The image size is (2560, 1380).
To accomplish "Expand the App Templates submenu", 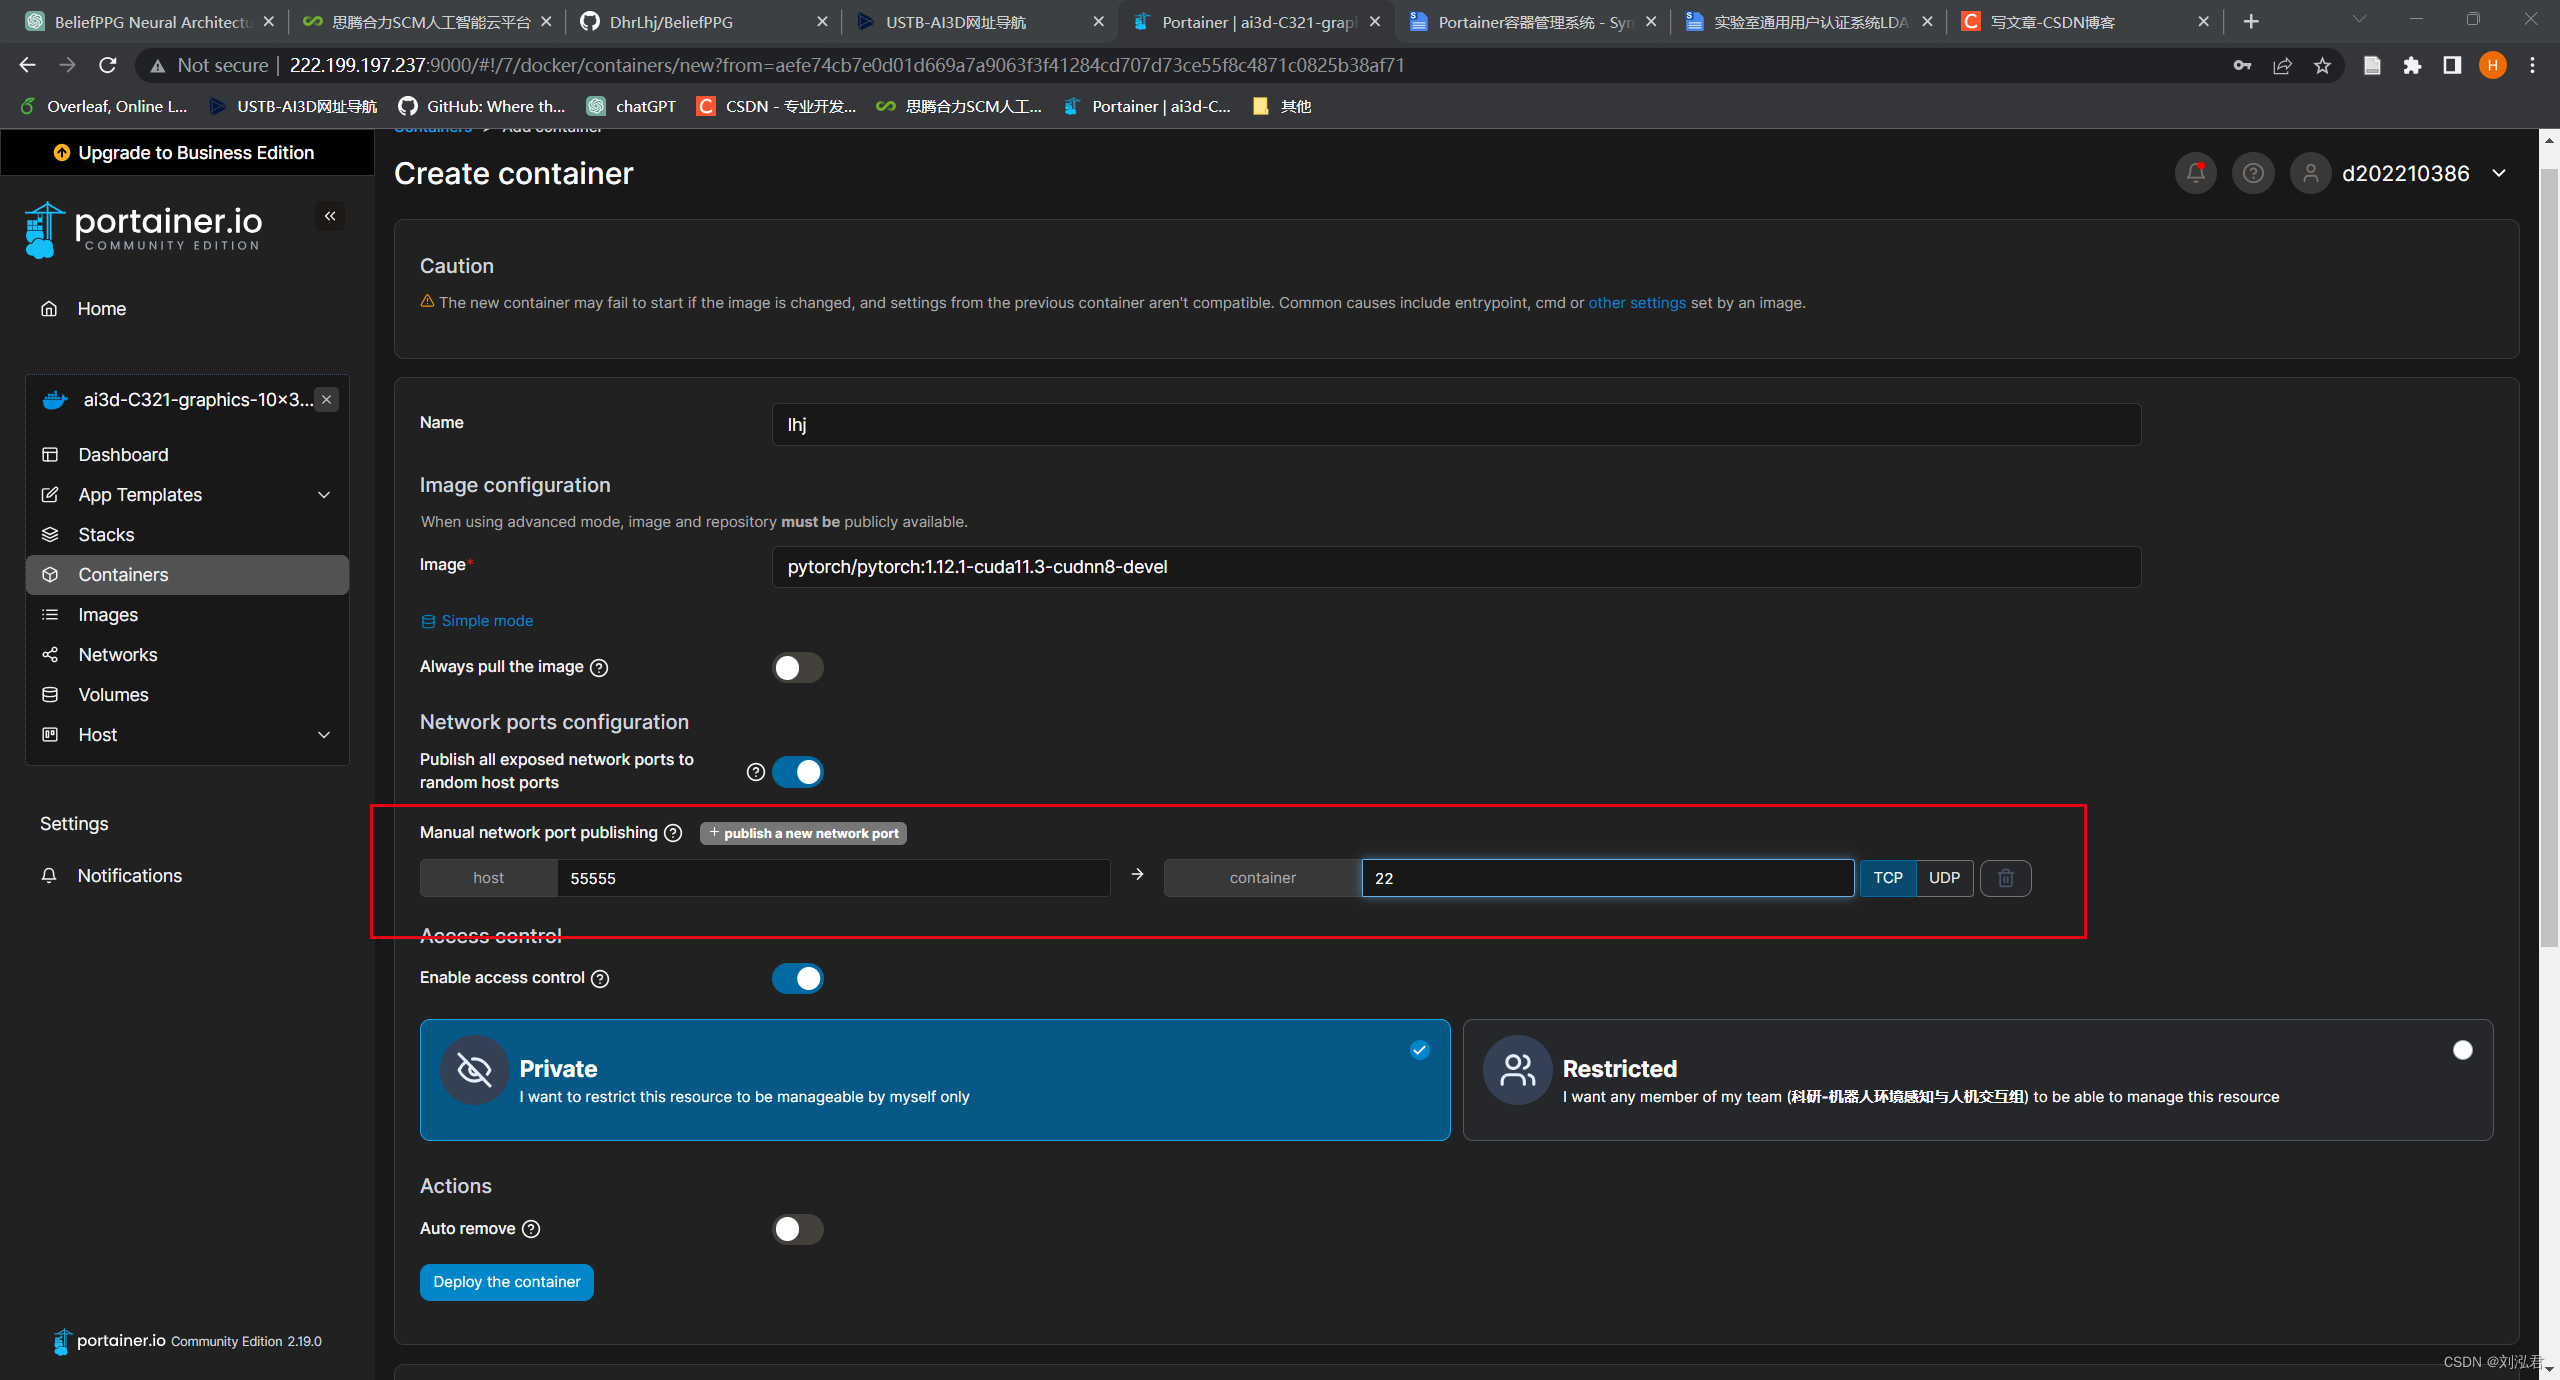I will [324, 495].
